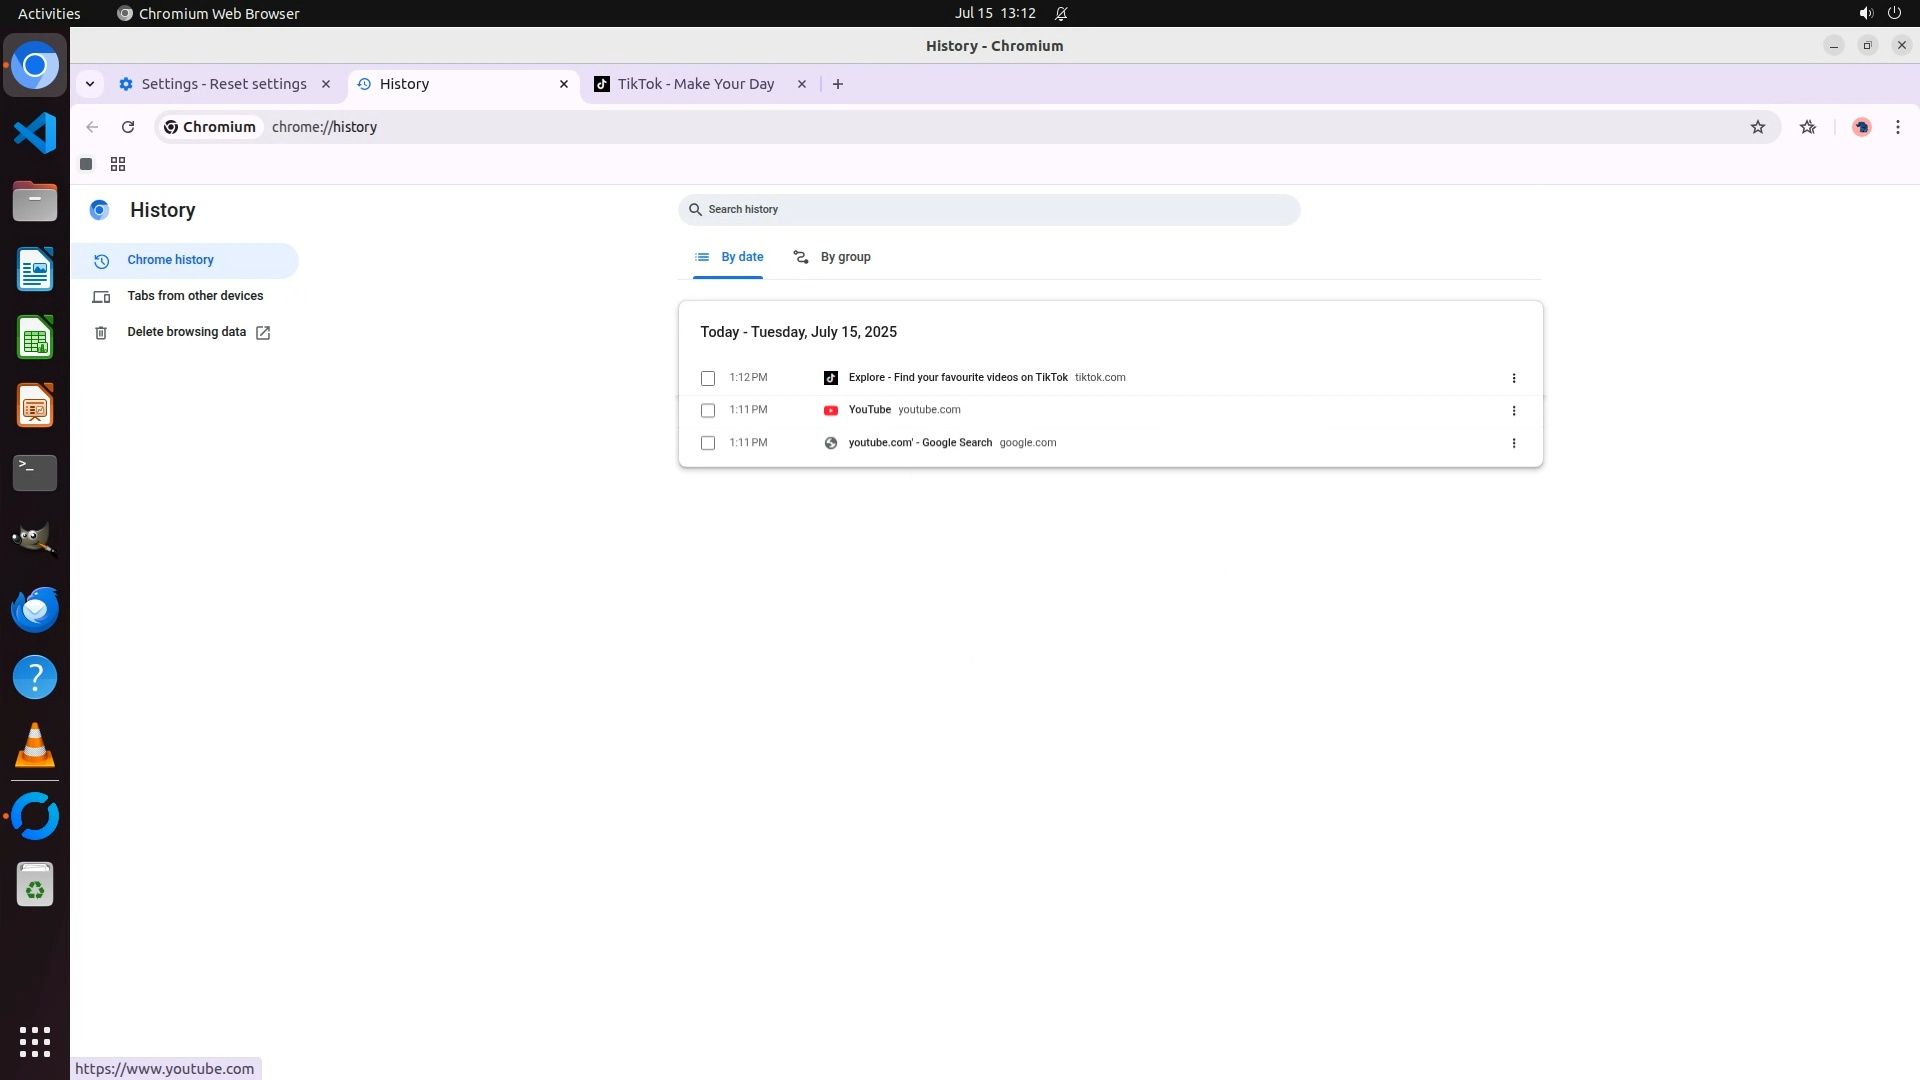Click the profile avatar icon

coord(1861,127)
